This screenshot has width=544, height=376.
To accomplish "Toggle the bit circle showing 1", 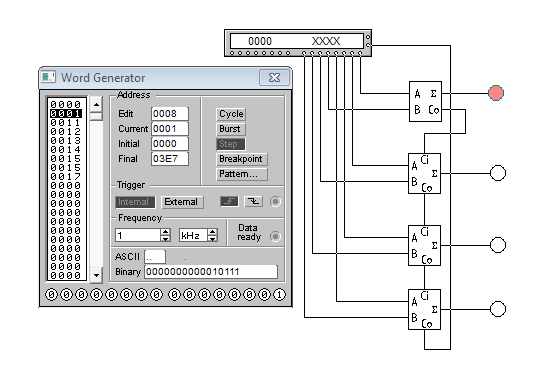I will pos(279,295).
